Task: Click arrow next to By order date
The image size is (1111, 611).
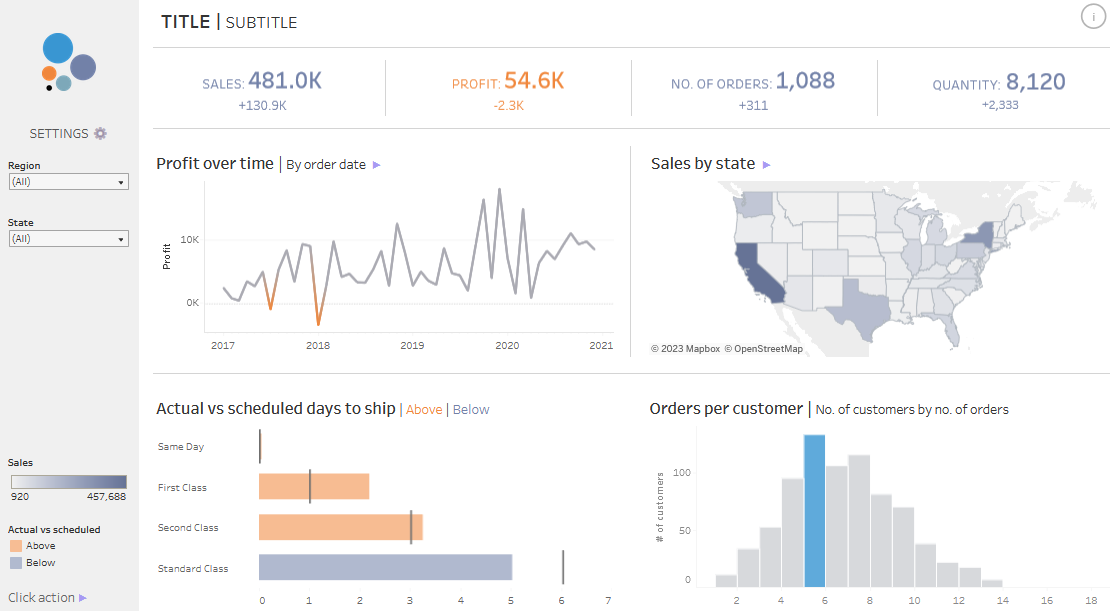Action: (x=377, y=165)
